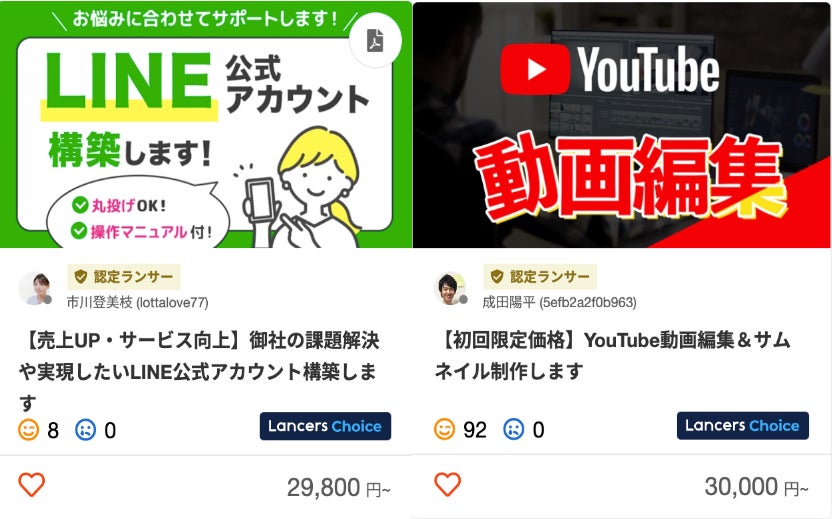Viewport: 832px width, 519px height.
Task: Open profile link 市川登美枝 (lottalove77)
Action: 137,302
